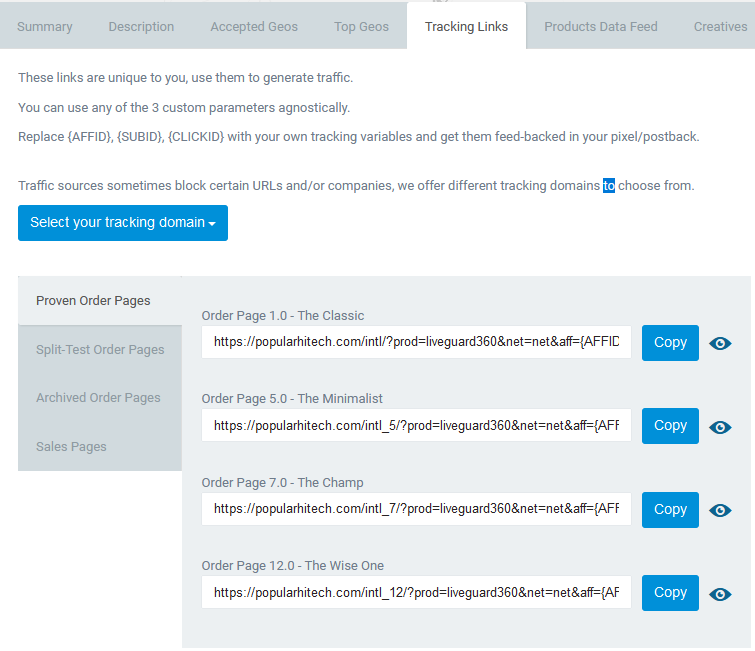Viewport: 755px width, 651px height.
Task: Copy The Champ tracking link
Action: point(670,509)
